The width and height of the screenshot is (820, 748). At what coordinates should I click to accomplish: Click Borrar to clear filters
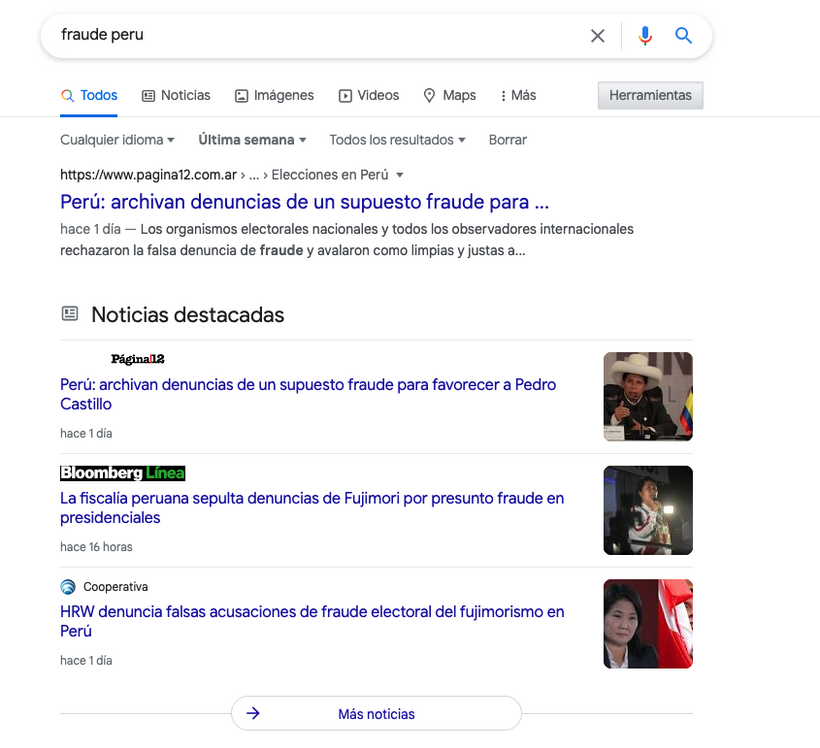pos(507,140)
